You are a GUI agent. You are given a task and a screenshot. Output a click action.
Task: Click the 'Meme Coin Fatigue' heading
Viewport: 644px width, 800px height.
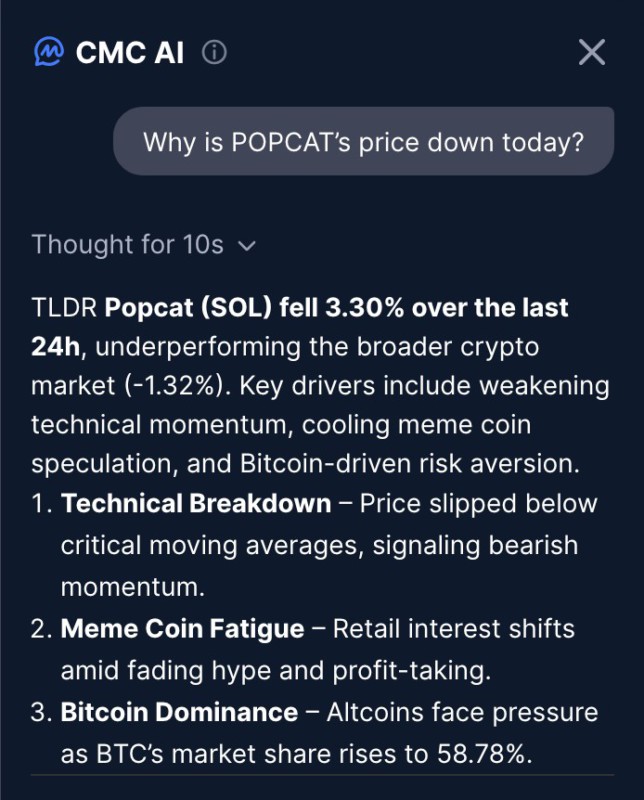[x=182, y=629]
